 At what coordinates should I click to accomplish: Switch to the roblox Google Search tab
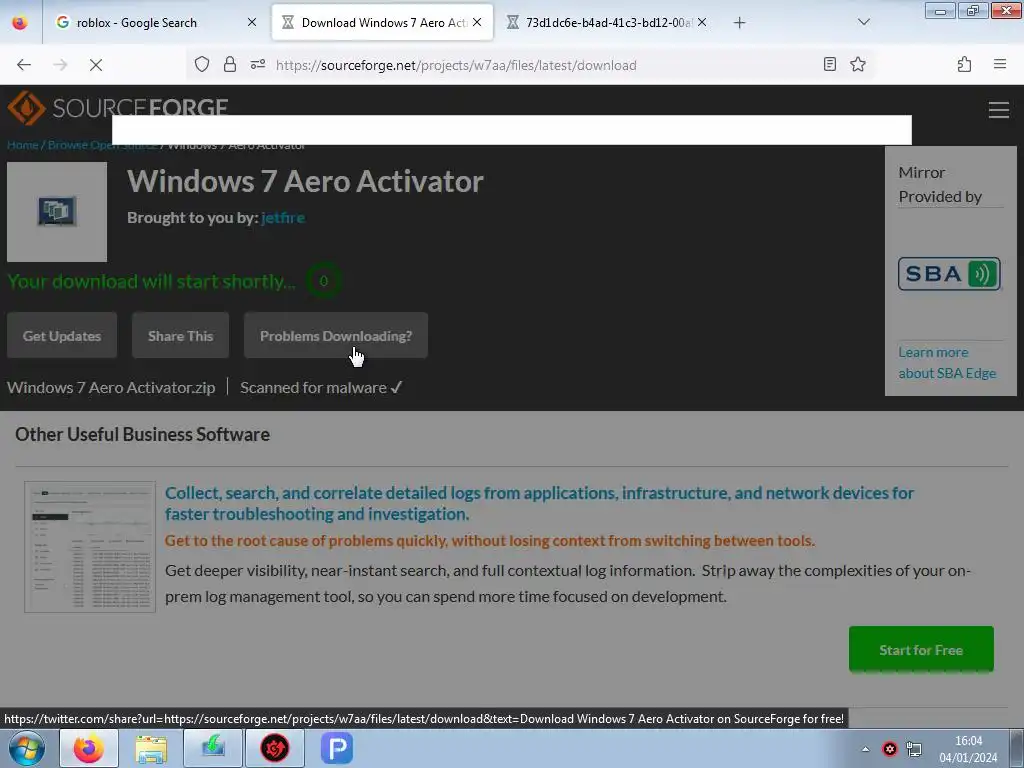pos(155,22)
